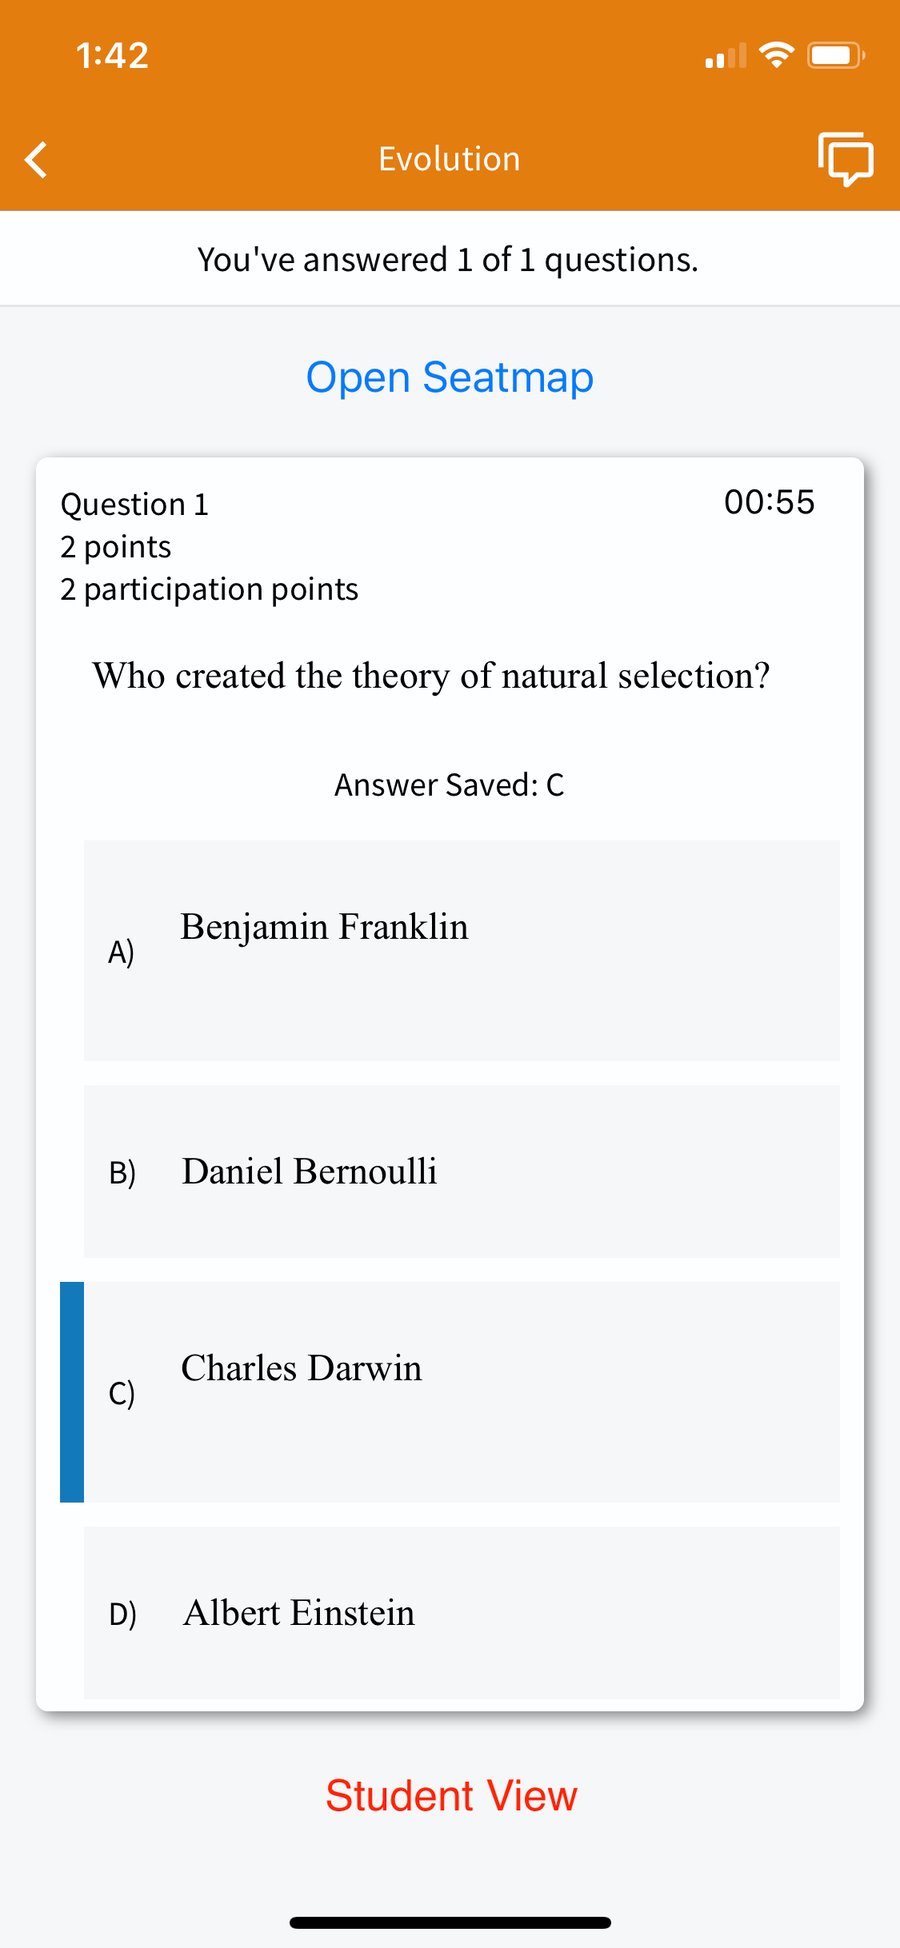Tap the home indicator bar at bottom
Screen dimensions: 900x1948
[450, 1920]
